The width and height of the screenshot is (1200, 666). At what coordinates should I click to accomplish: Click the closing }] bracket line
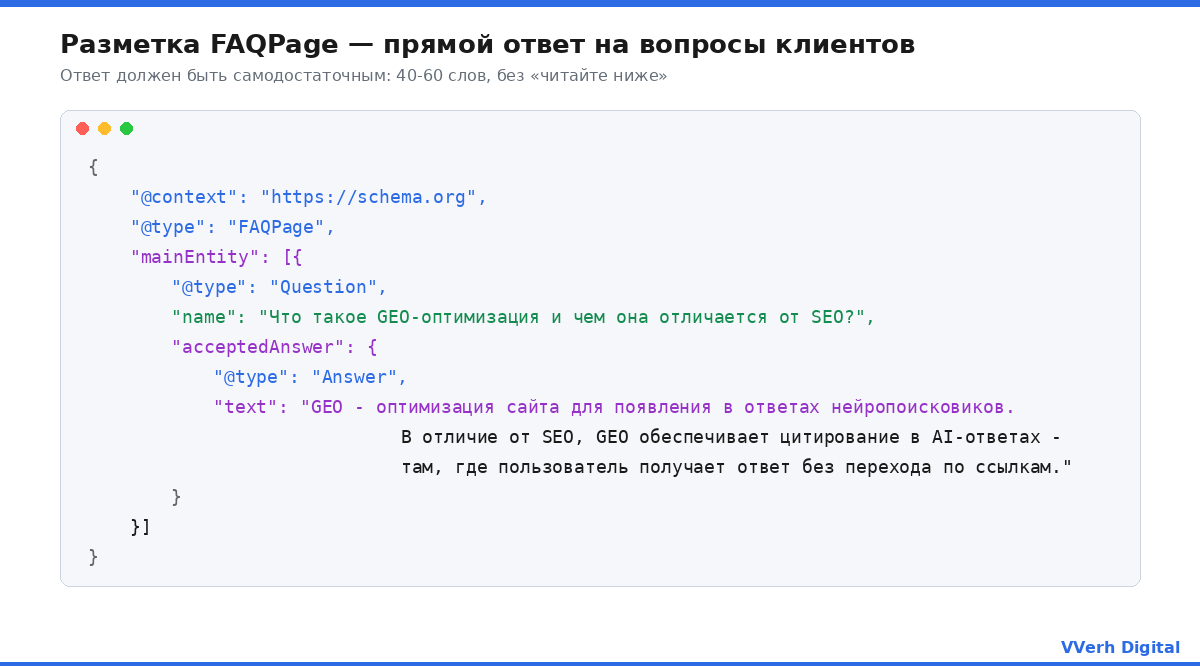pos(140,527)
